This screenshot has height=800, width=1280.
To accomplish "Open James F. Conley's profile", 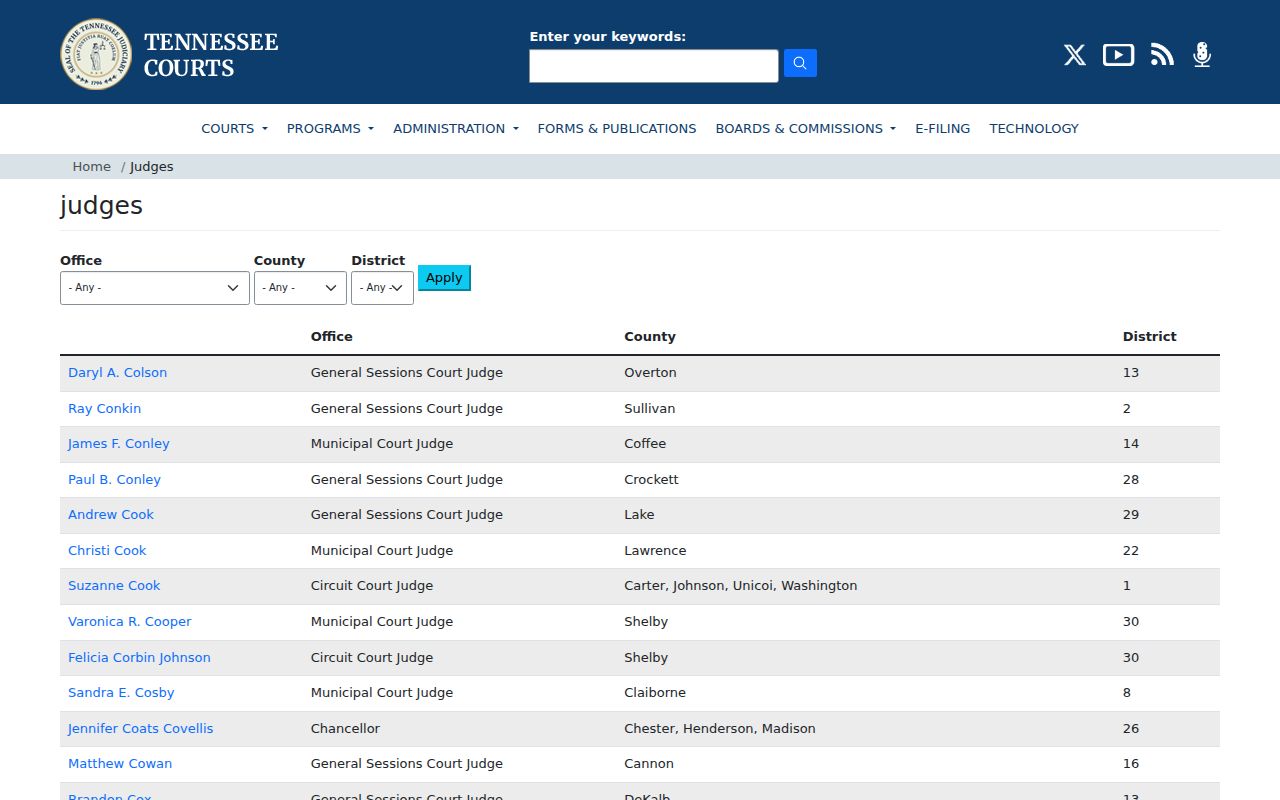I will click(119, 443).
